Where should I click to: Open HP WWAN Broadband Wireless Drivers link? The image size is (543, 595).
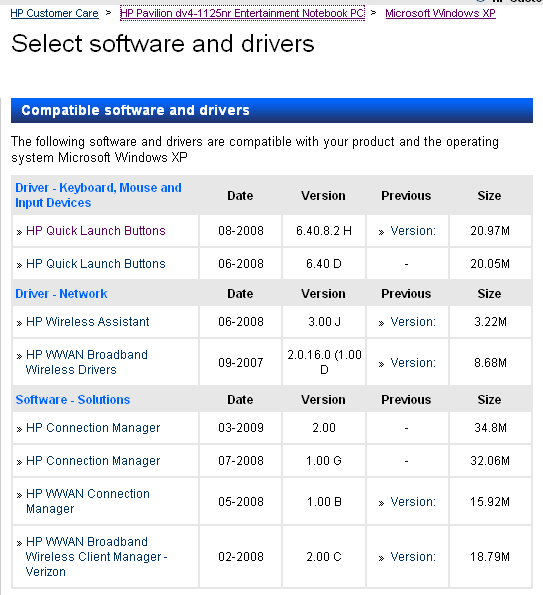[87, 362]
